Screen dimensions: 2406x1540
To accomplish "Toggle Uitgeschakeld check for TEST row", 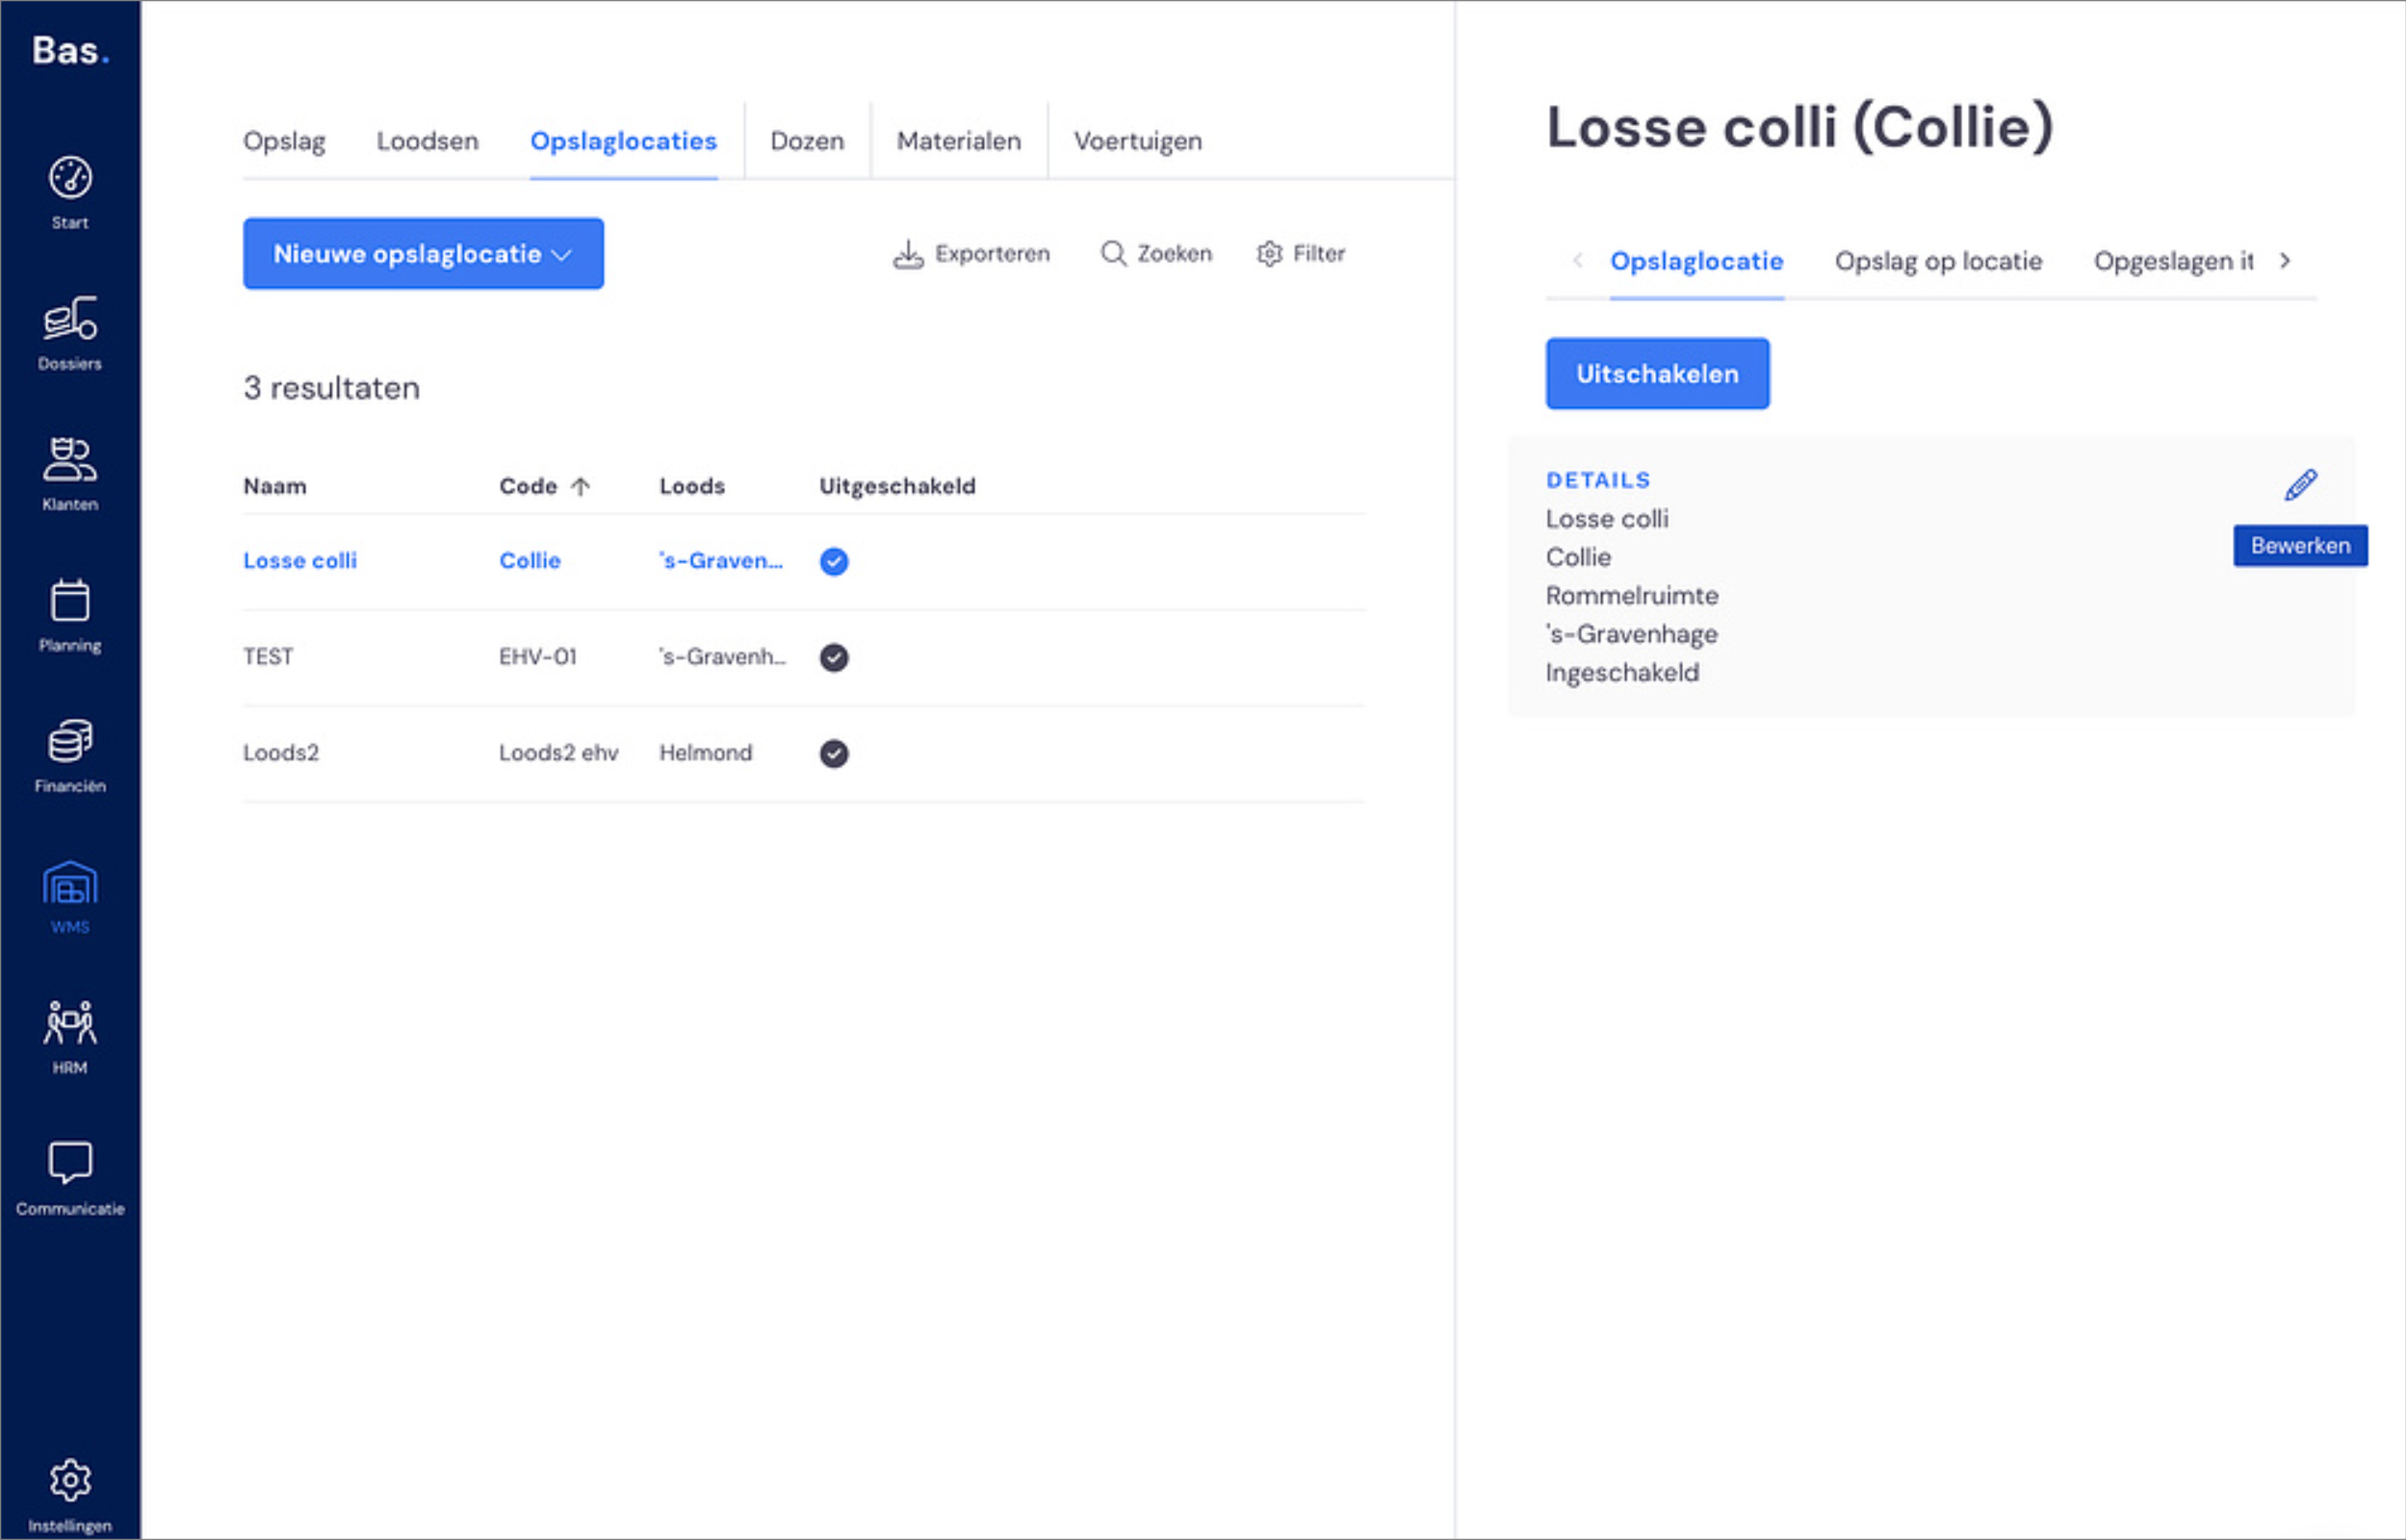I will [834, 658].
